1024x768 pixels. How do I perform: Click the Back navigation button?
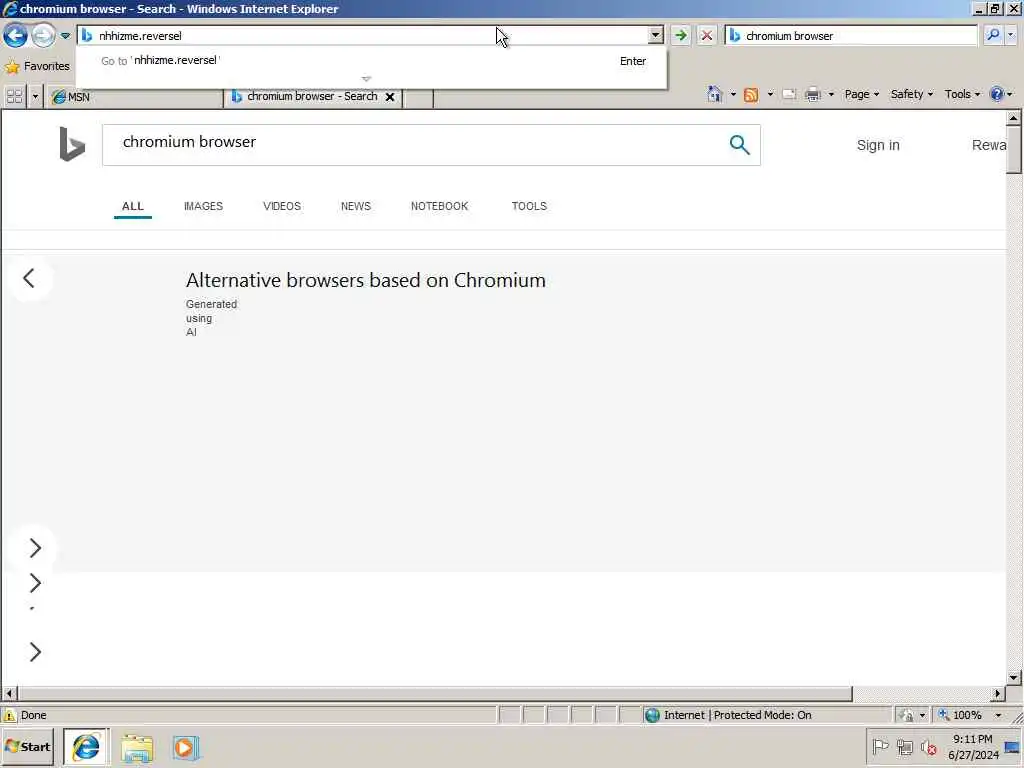pyautogui.click(x=15, y=35)
